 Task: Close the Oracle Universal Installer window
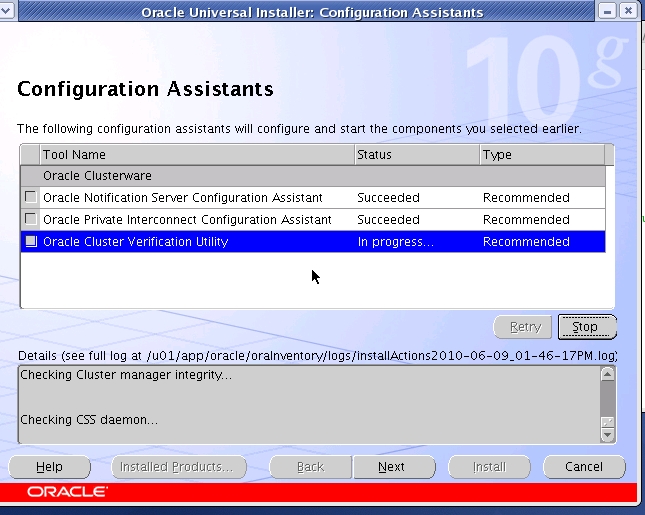[x=628, y=11]
